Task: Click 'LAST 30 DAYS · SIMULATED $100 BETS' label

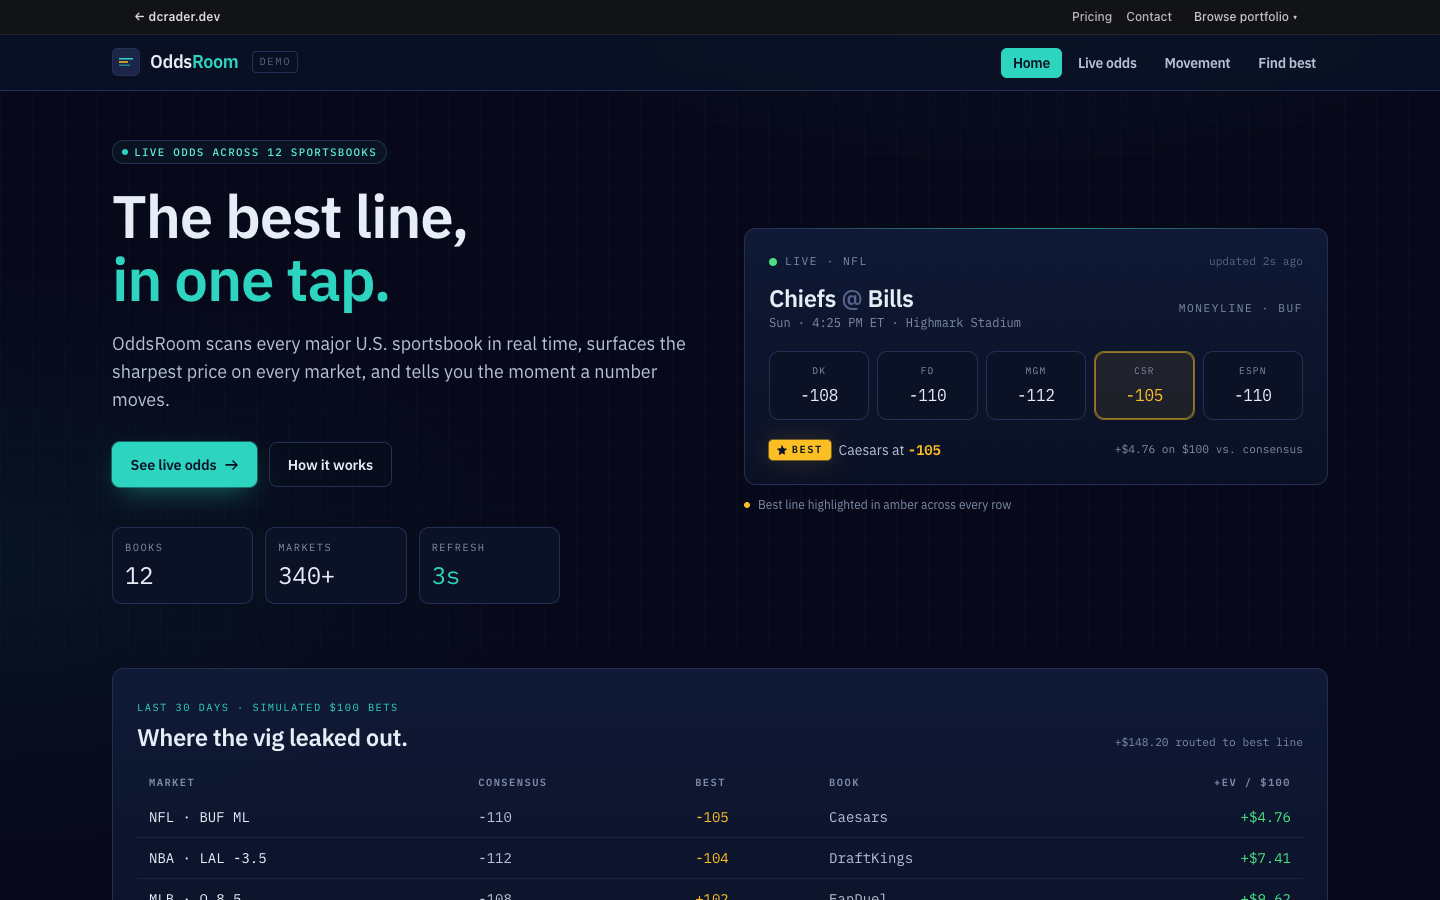Action: (267, 708)
